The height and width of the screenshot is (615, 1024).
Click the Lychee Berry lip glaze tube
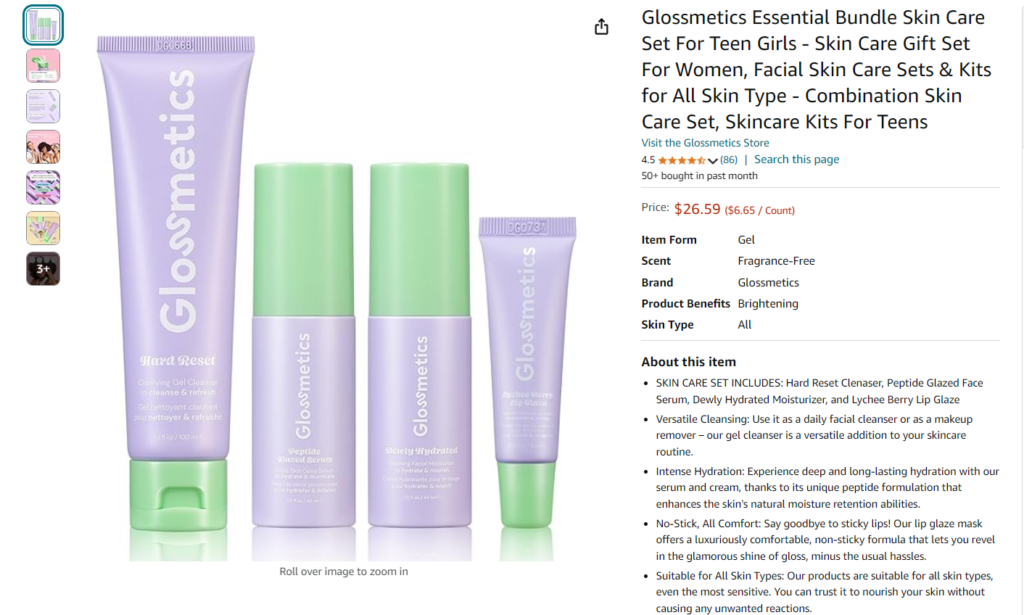coord(528,372)
